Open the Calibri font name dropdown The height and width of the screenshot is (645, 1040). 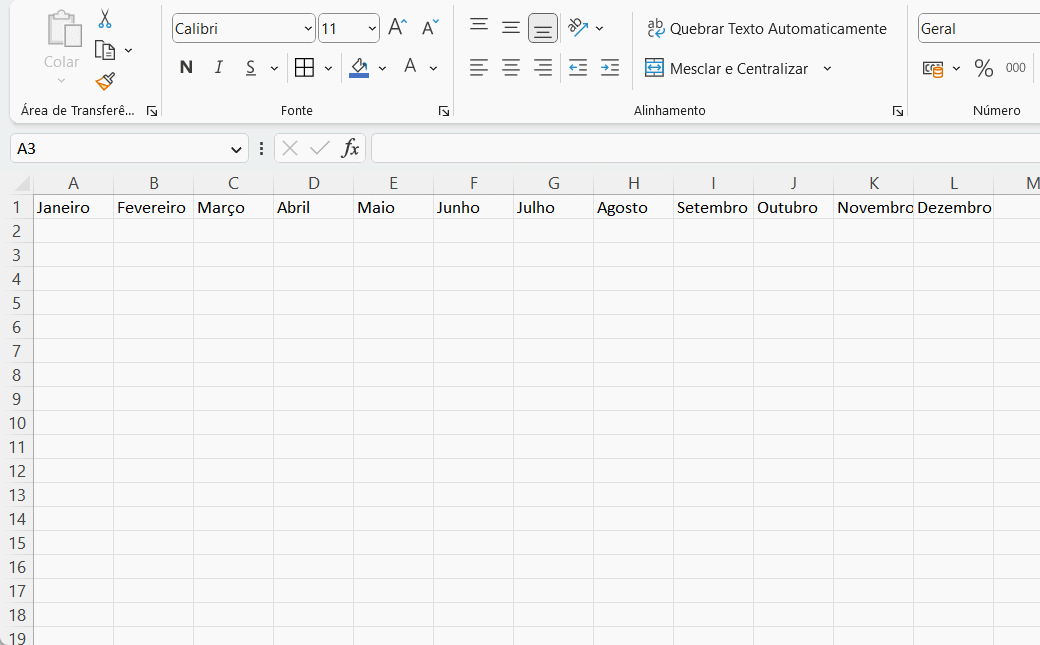coord(307,29)
